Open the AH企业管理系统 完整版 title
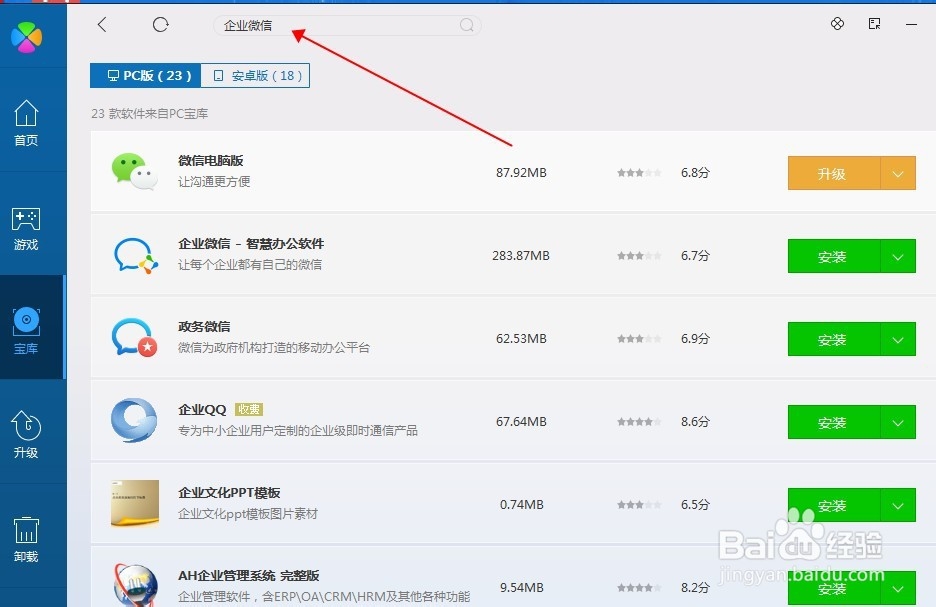The width and height of the screenshot is (936, 607). tap(248, 575)
